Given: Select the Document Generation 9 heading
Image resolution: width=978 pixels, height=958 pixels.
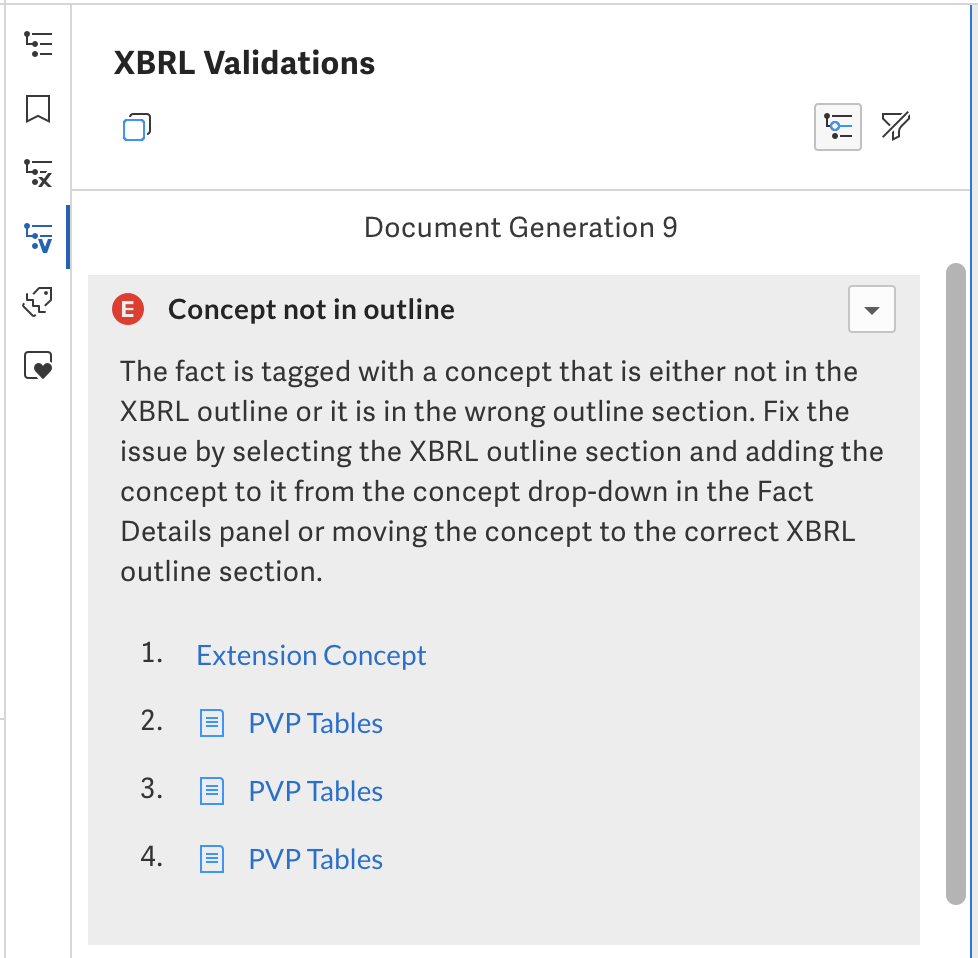Looking at the screenshot, I should pos(520,227).
